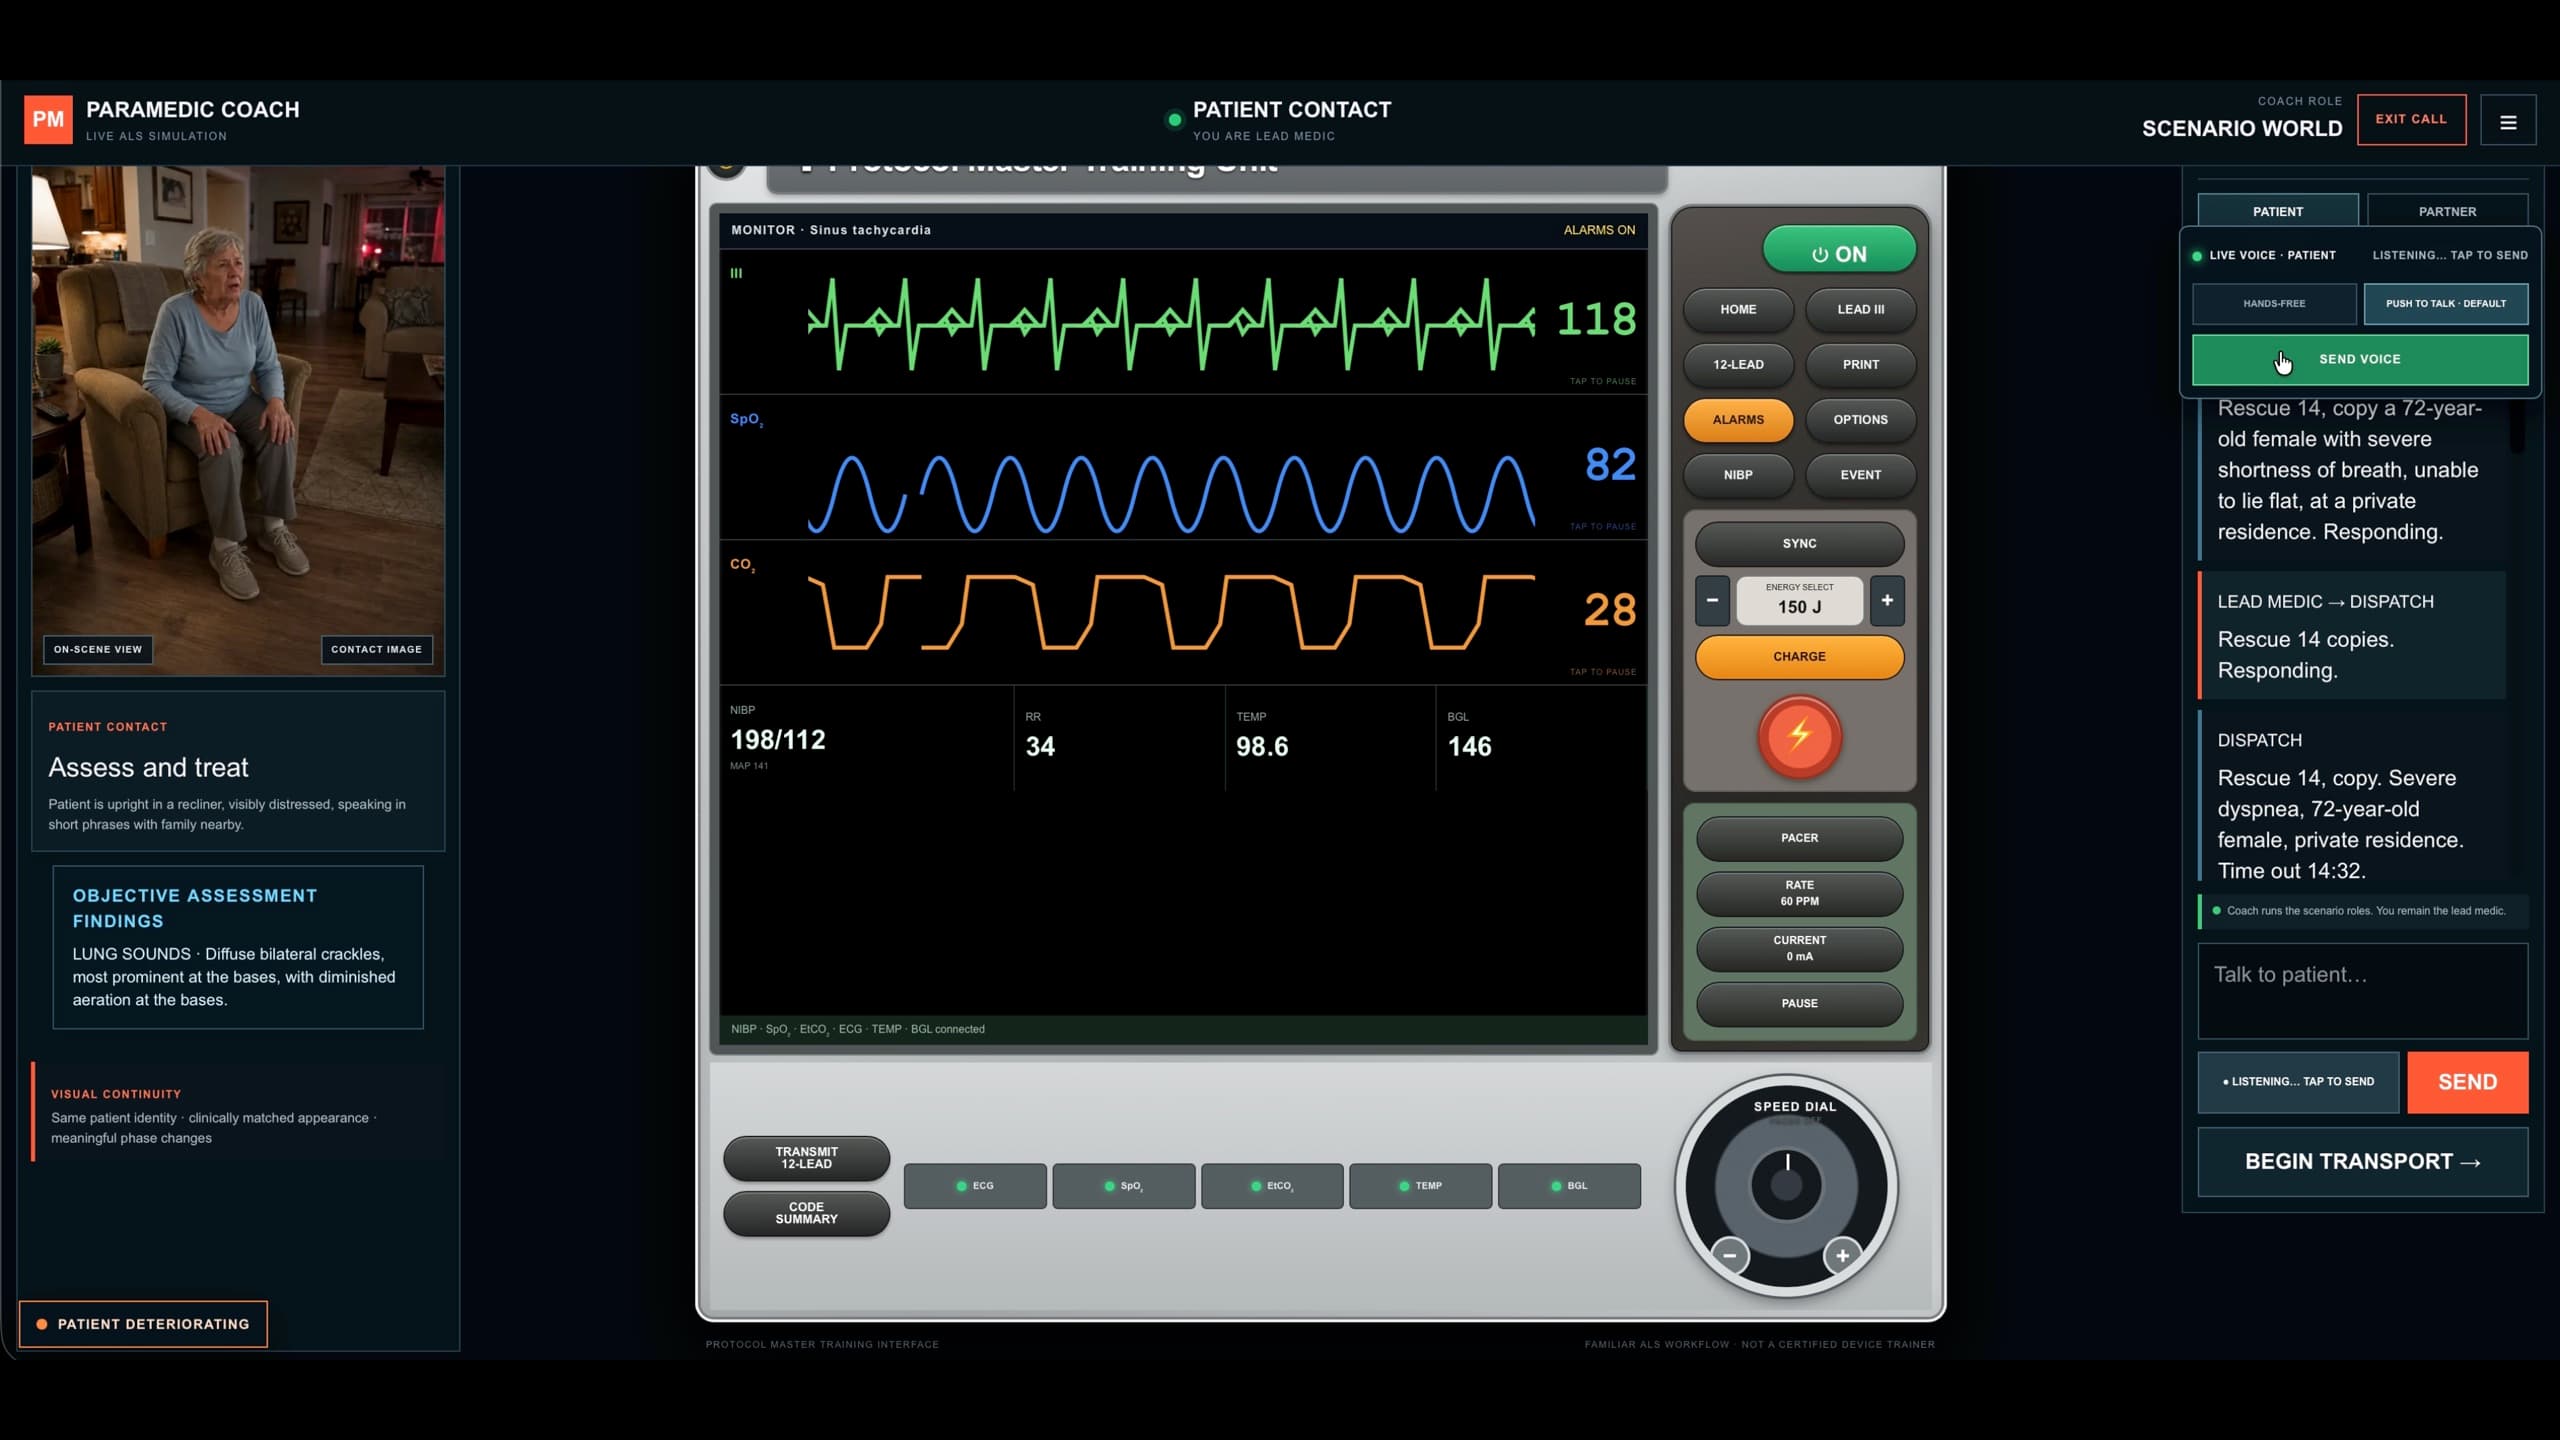
Task: Click the orange SEND button
Action: [x=2467, y=1082]
